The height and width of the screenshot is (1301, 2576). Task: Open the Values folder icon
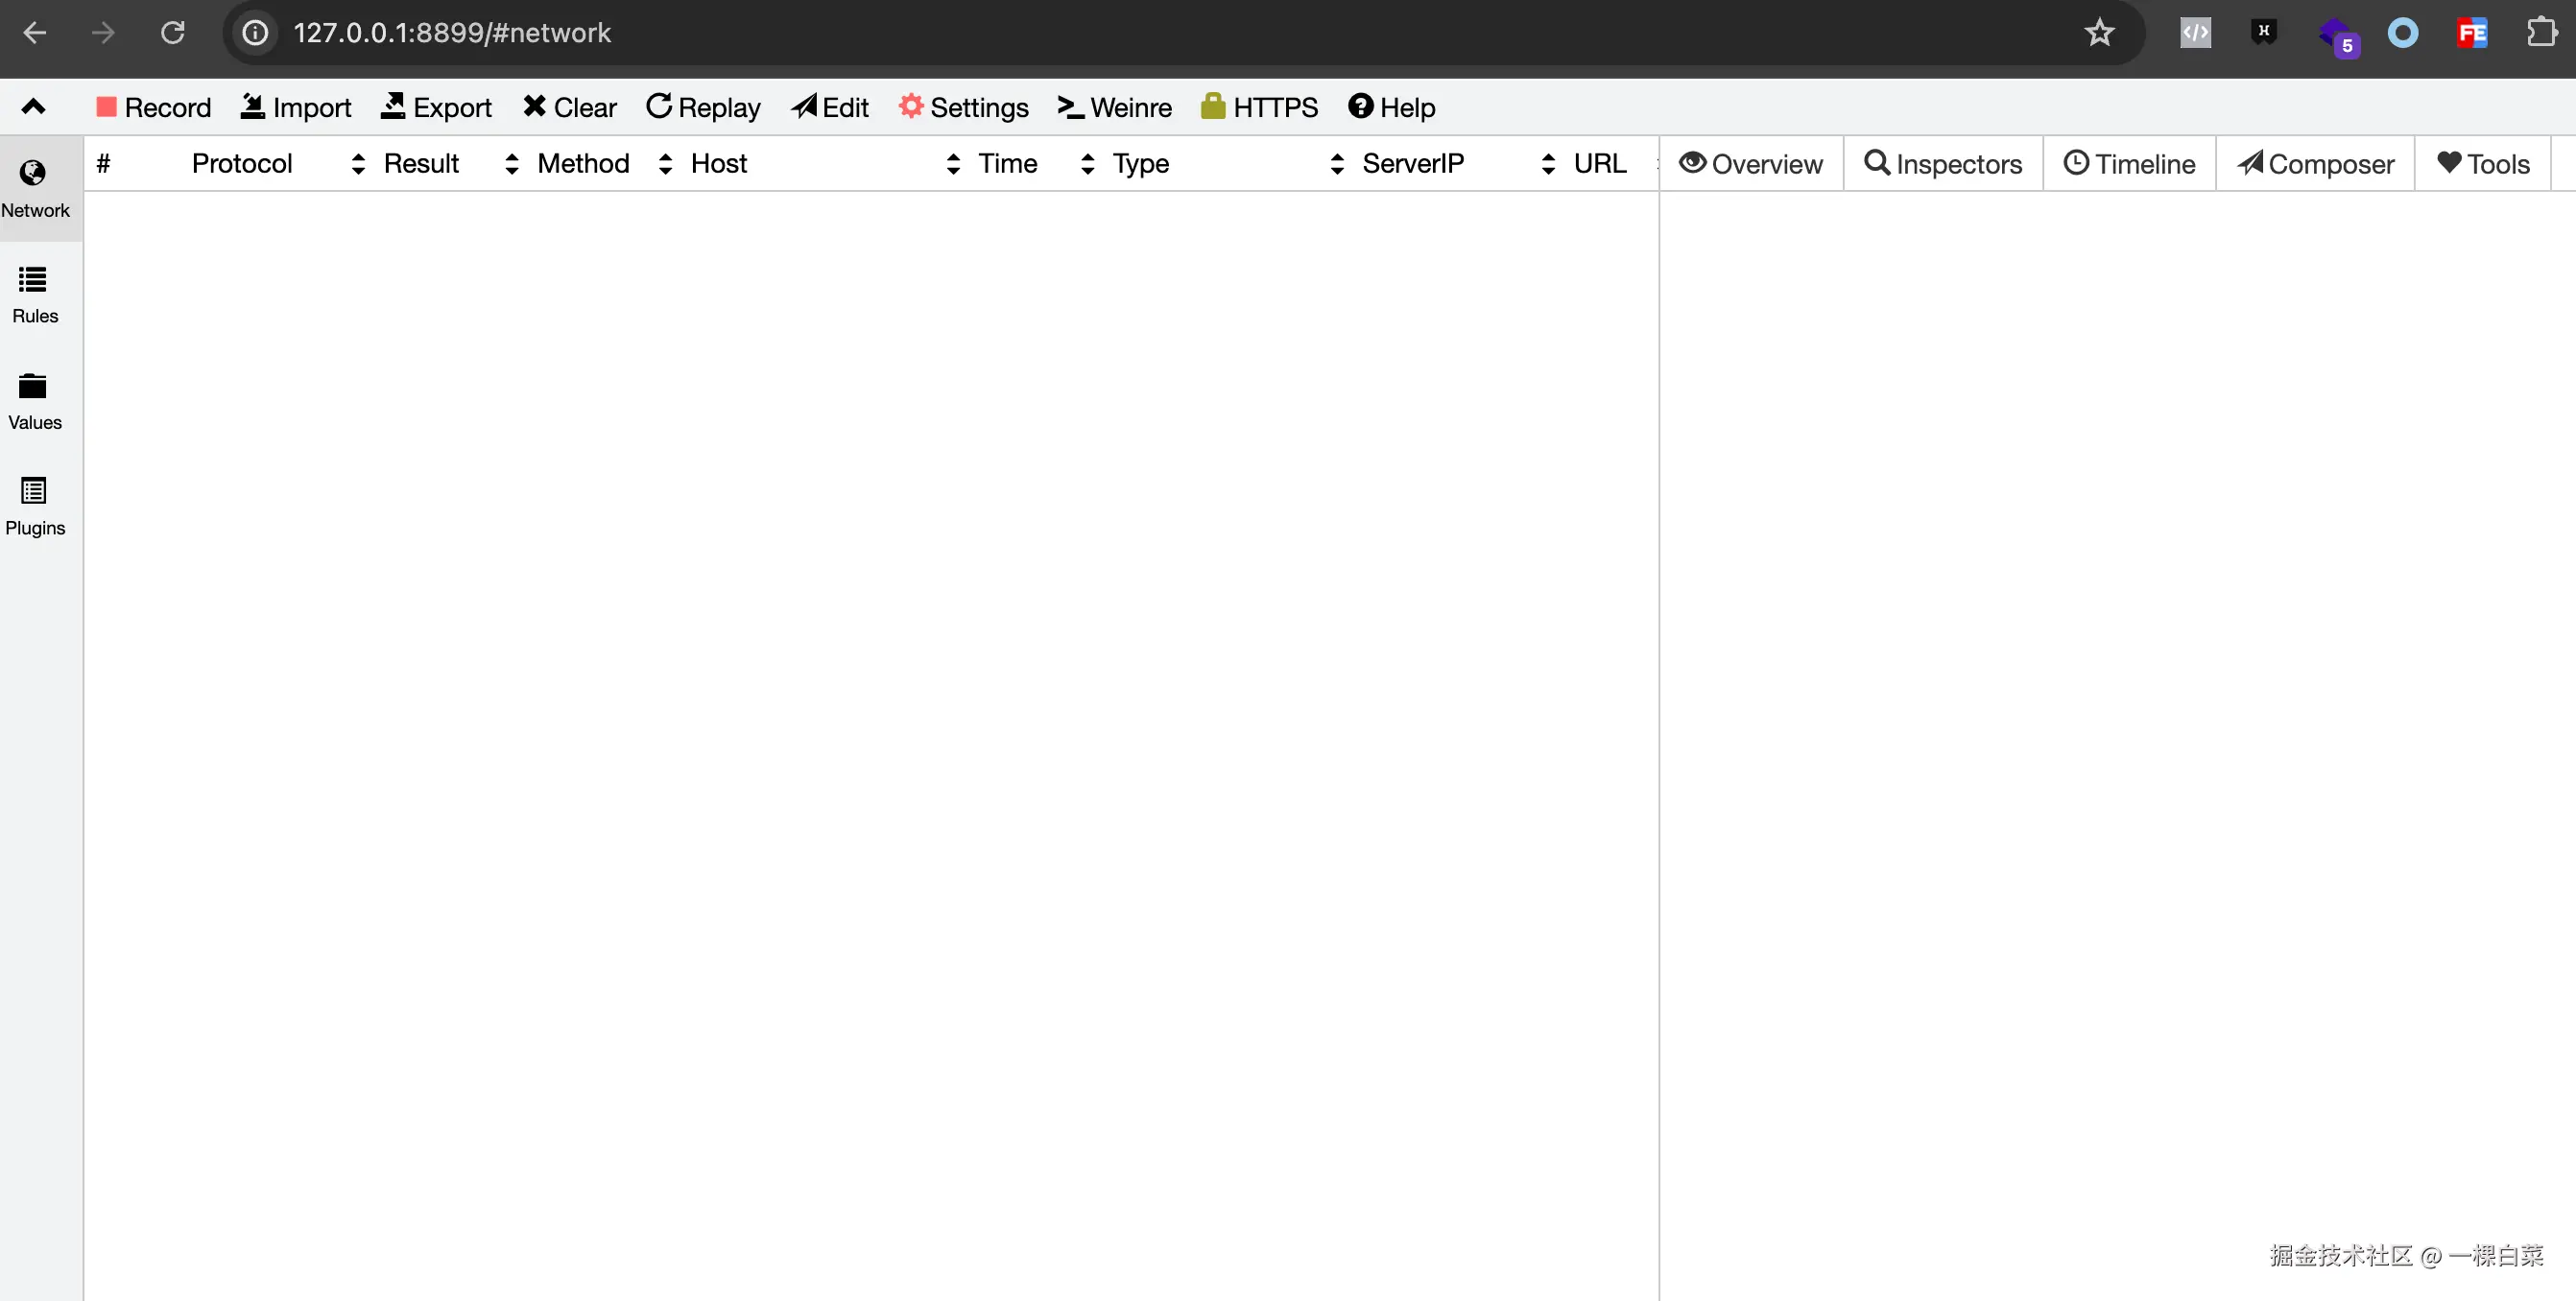coord(33,386)
